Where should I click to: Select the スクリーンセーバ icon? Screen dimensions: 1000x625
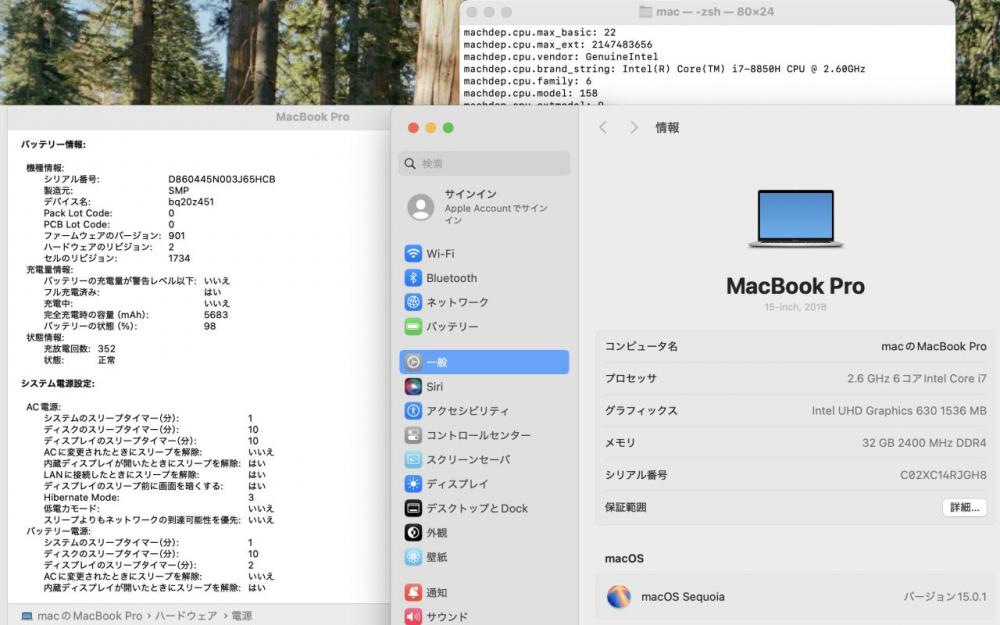pos(413,459)
